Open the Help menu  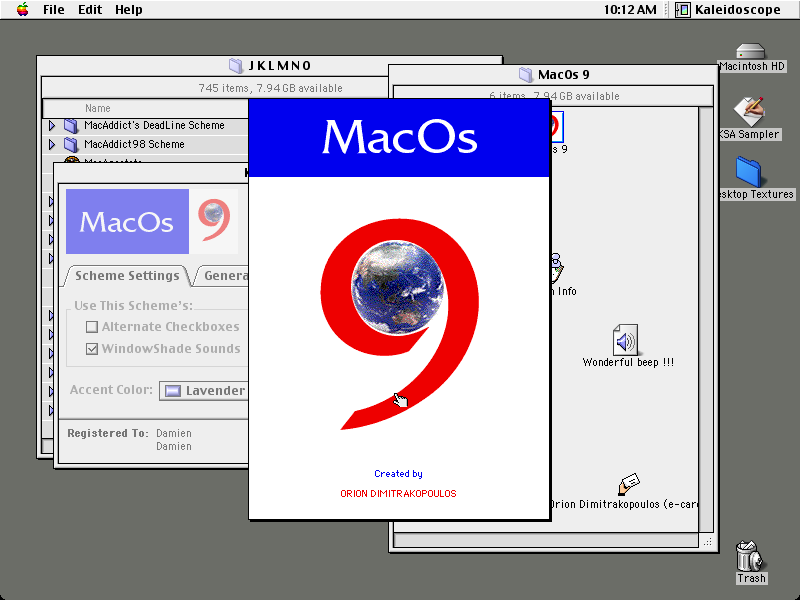click(x=129, y=10)
